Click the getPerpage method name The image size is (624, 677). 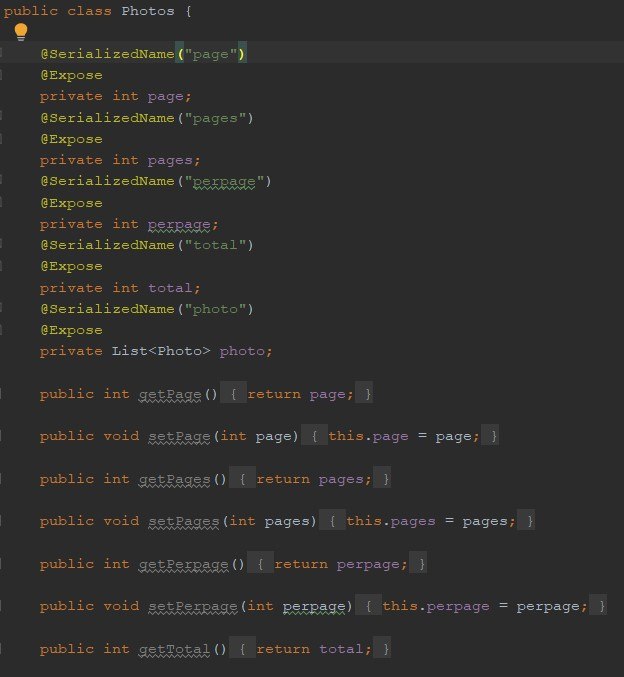click(184, 563)
